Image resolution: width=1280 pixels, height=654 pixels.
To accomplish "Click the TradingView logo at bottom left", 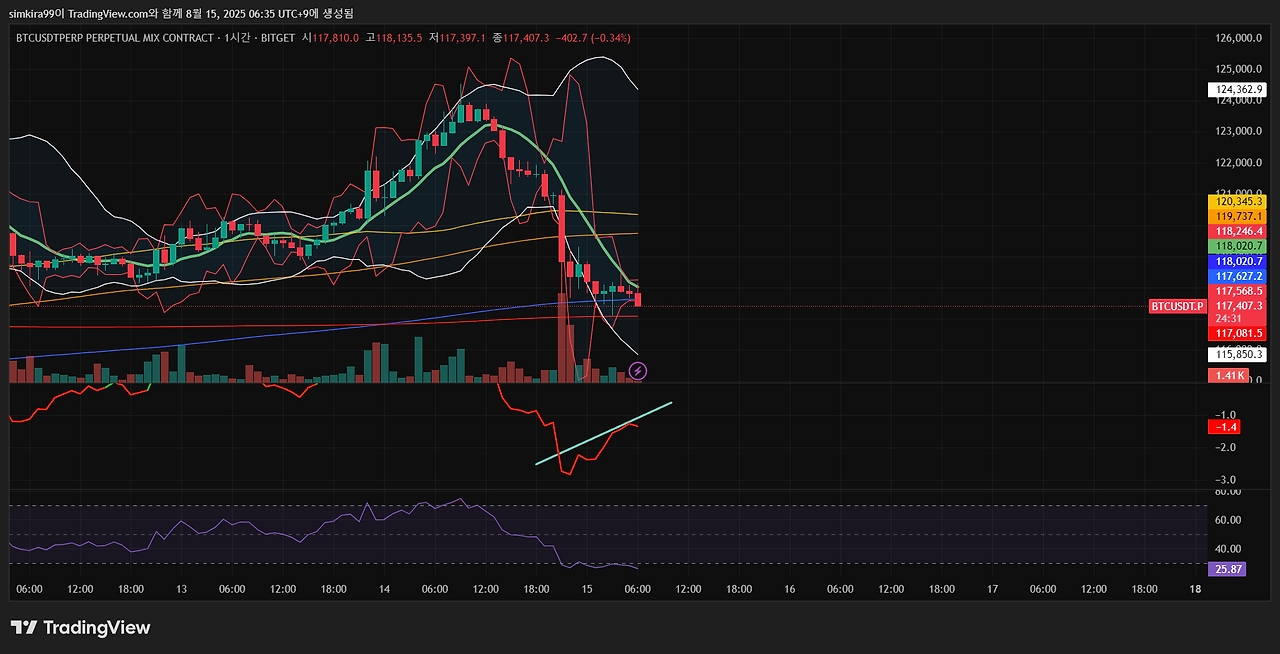I will point(81,627).
